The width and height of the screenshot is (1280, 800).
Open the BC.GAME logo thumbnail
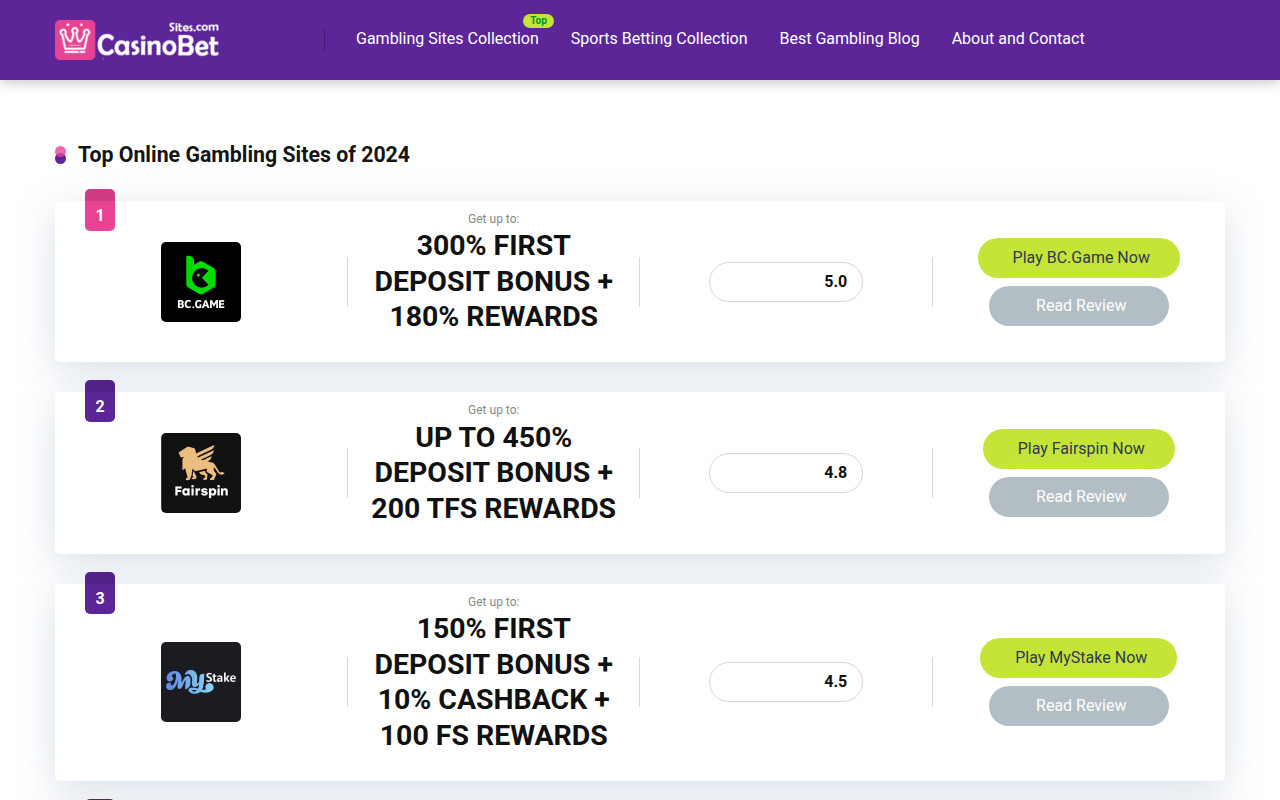[201, 282]
